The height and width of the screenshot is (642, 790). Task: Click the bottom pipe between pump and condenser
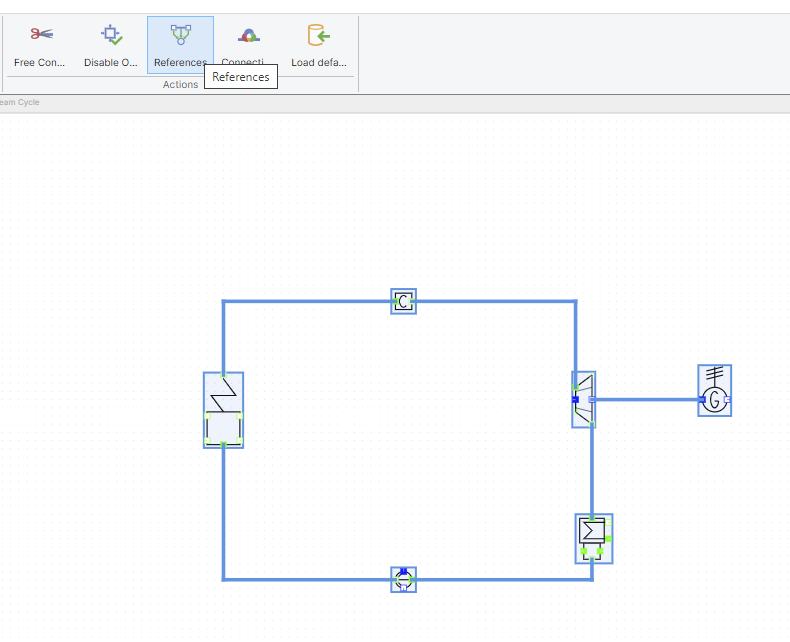[x=500, y=579]
